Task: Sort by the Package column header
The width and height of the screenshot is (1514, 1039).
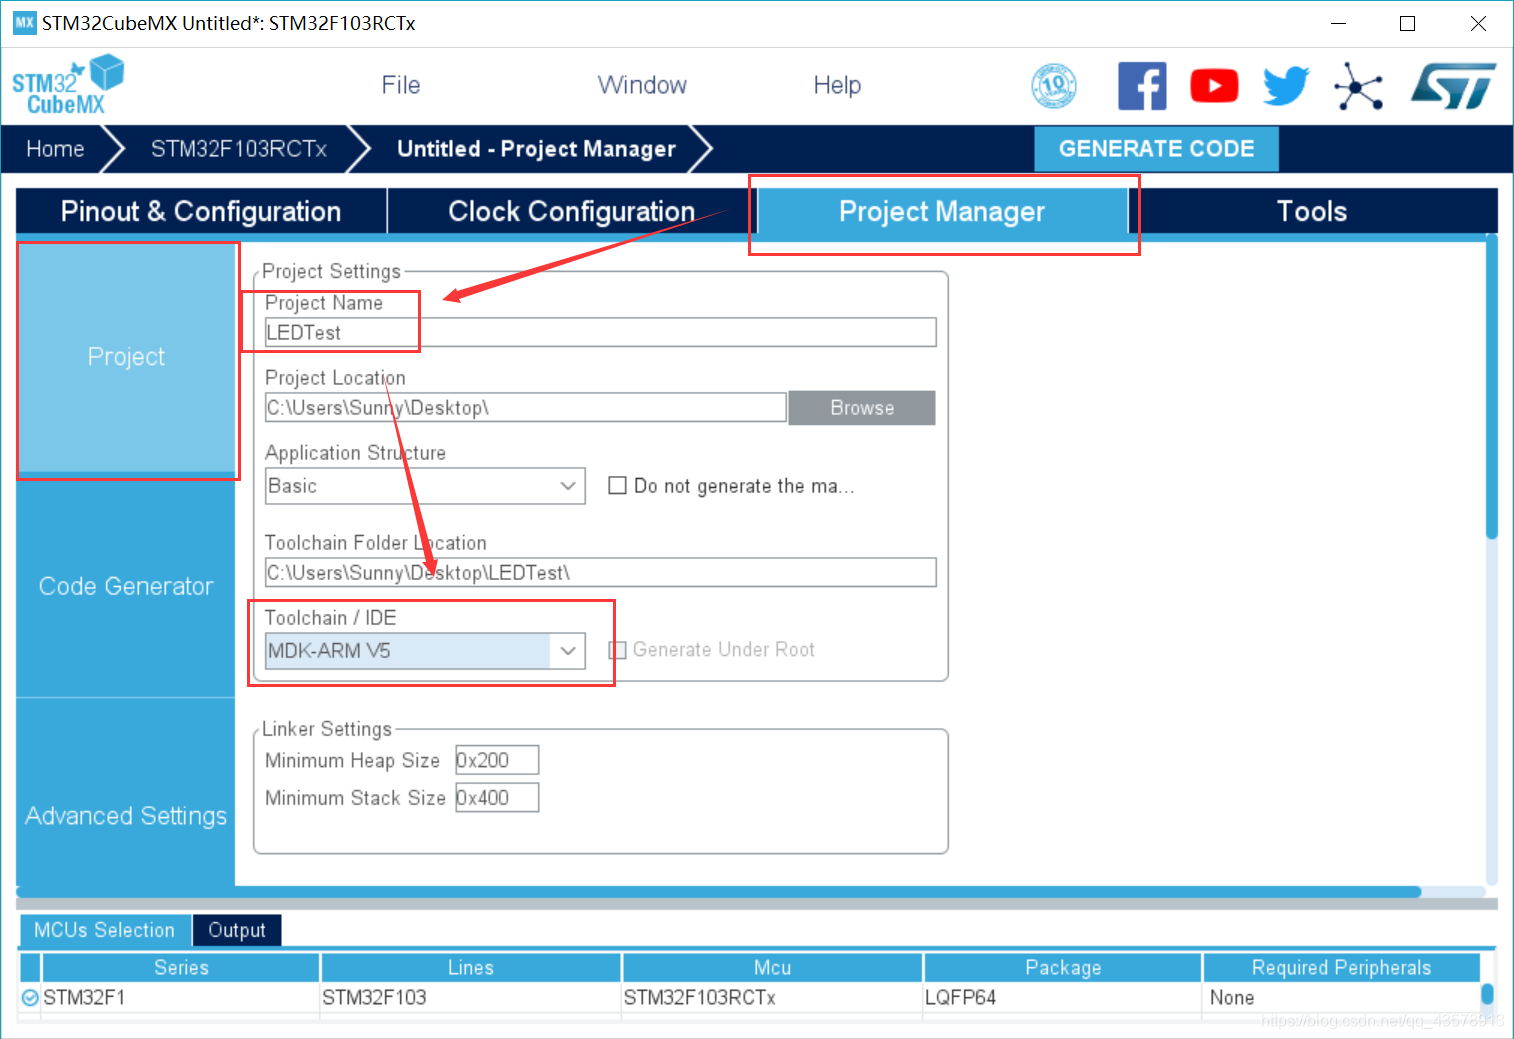Action: [1063, 968]
